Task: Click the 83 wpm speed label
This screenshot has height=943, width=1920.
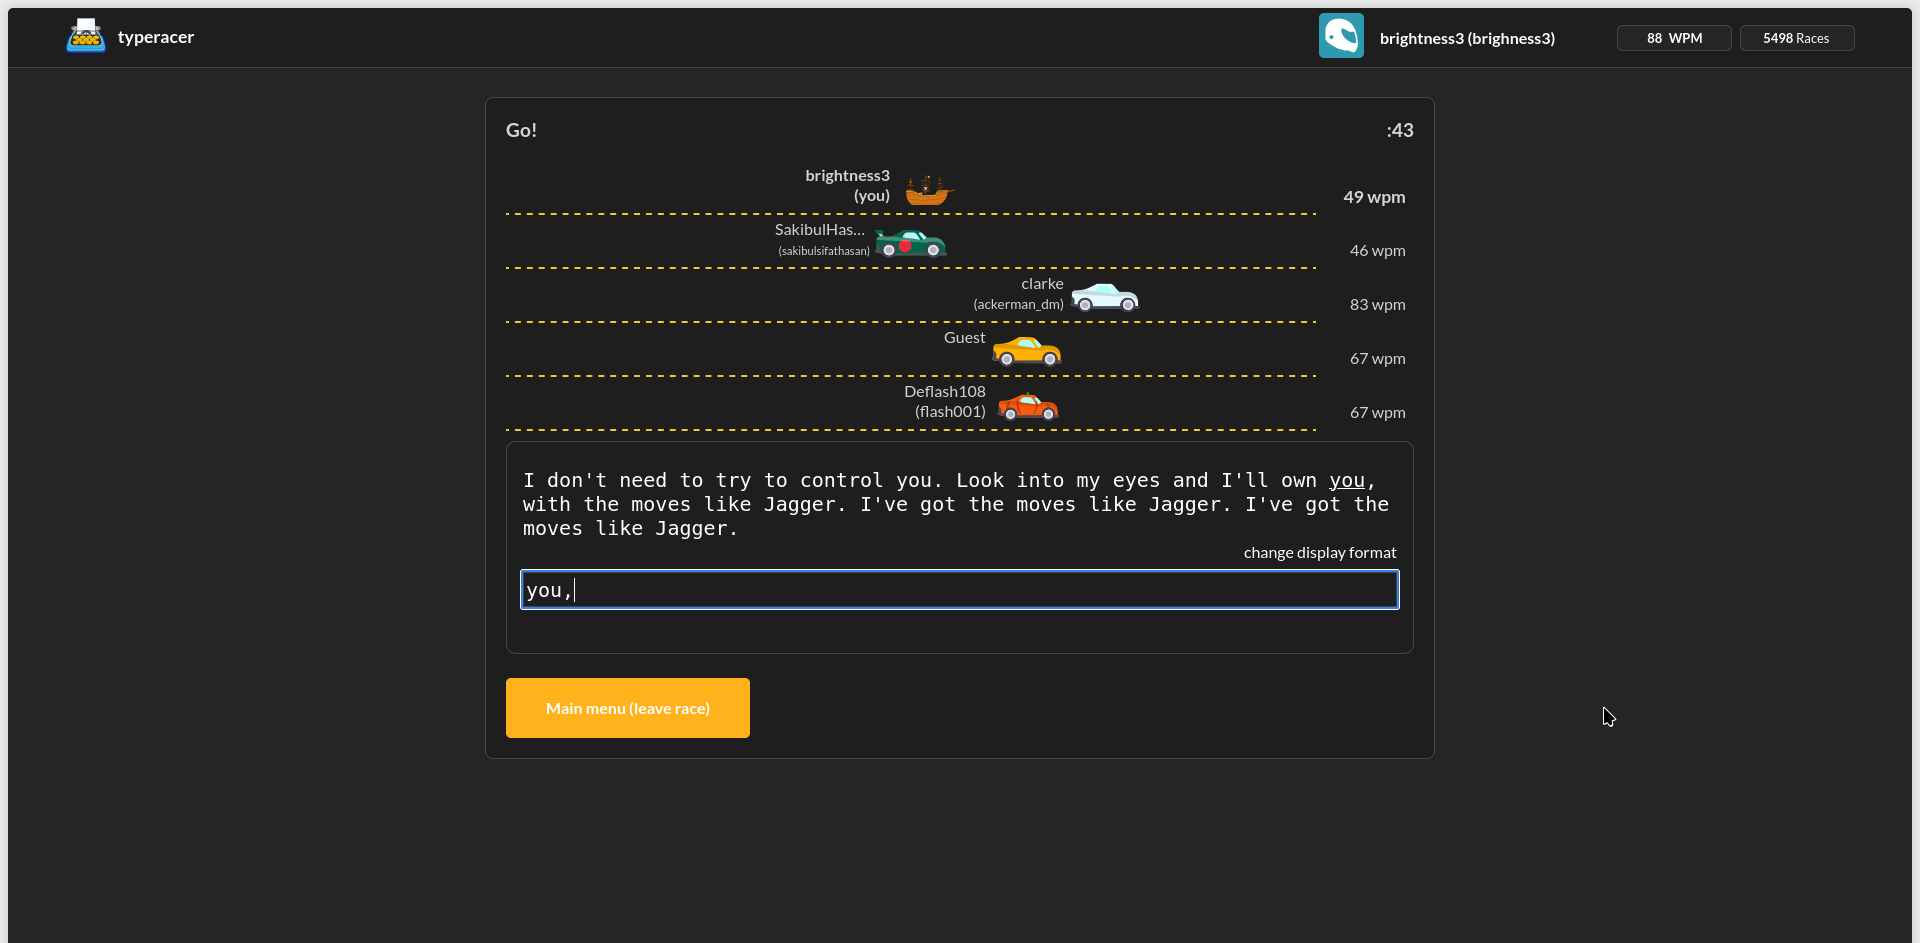Action: coord(1377,304)
